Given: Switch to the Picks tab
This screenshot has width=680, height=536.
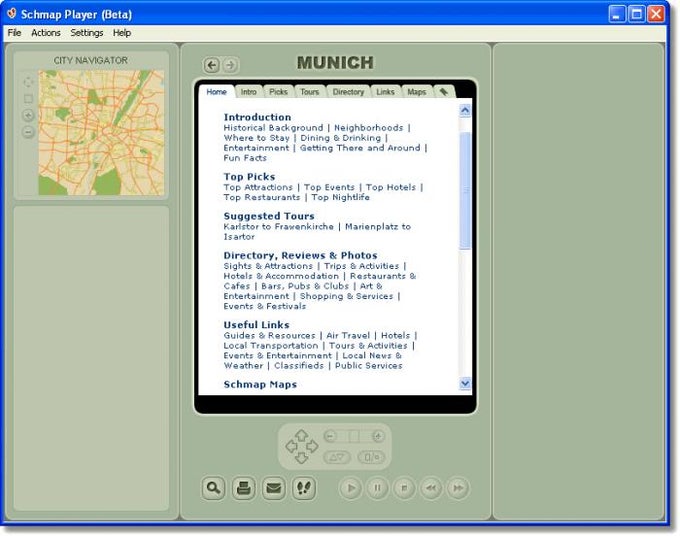Looking at the screenshot, I should (278, 92).
